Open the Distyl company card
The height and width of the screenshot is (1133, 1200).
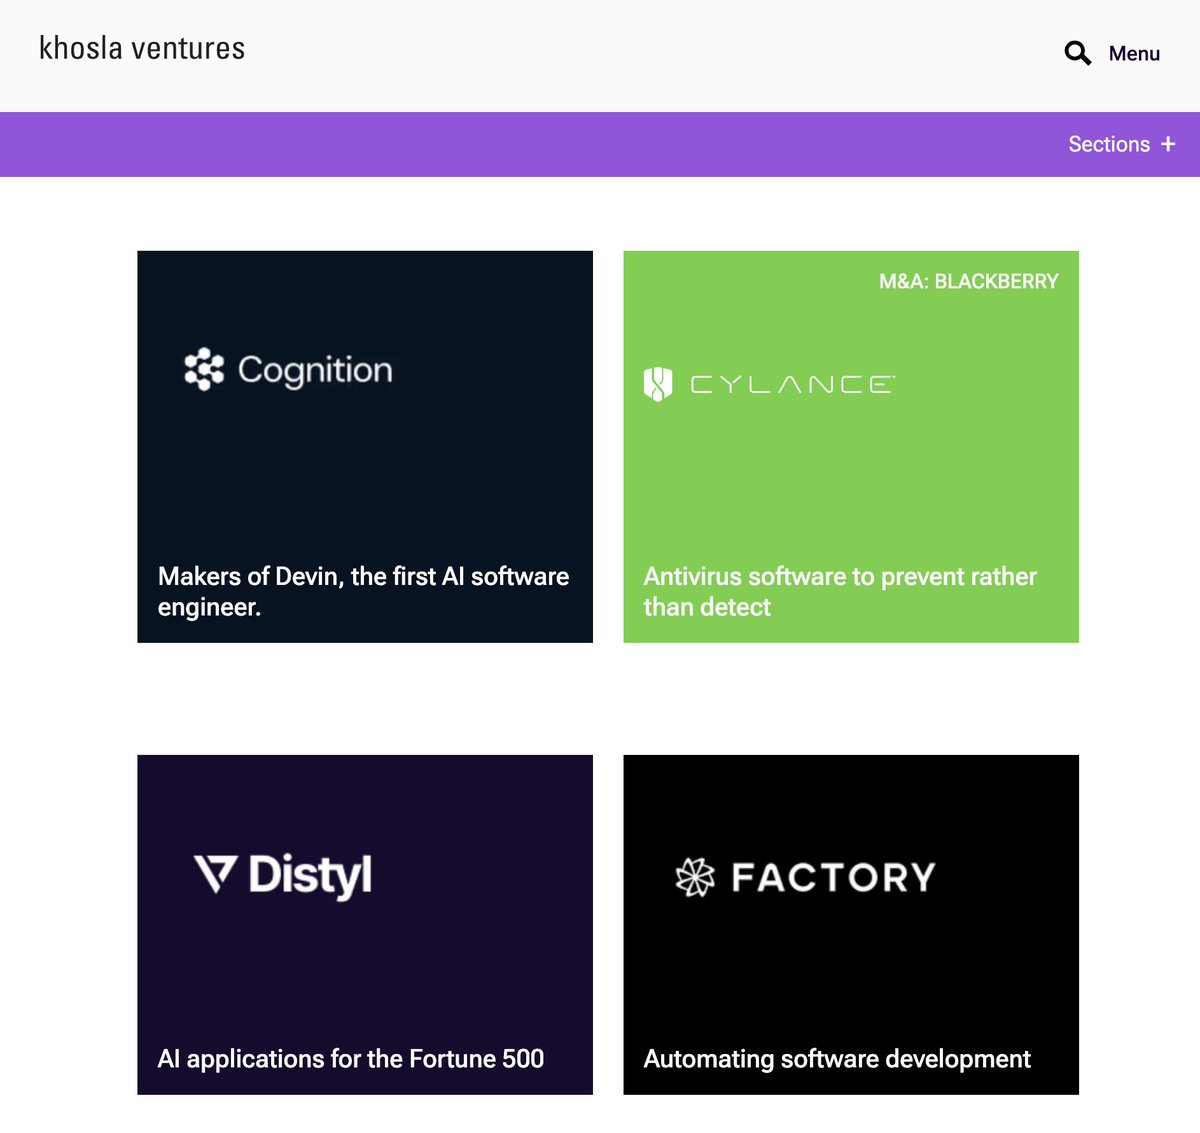tap(365, 925)
